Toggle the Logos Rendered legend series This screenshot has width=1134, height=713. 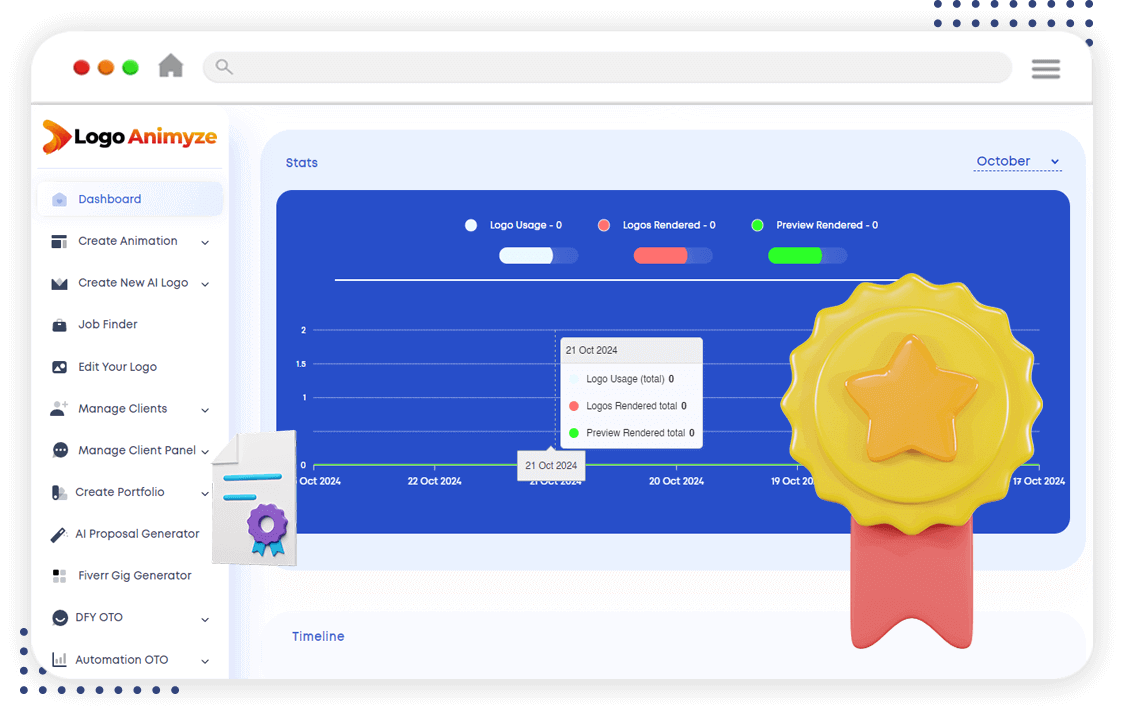658,225
